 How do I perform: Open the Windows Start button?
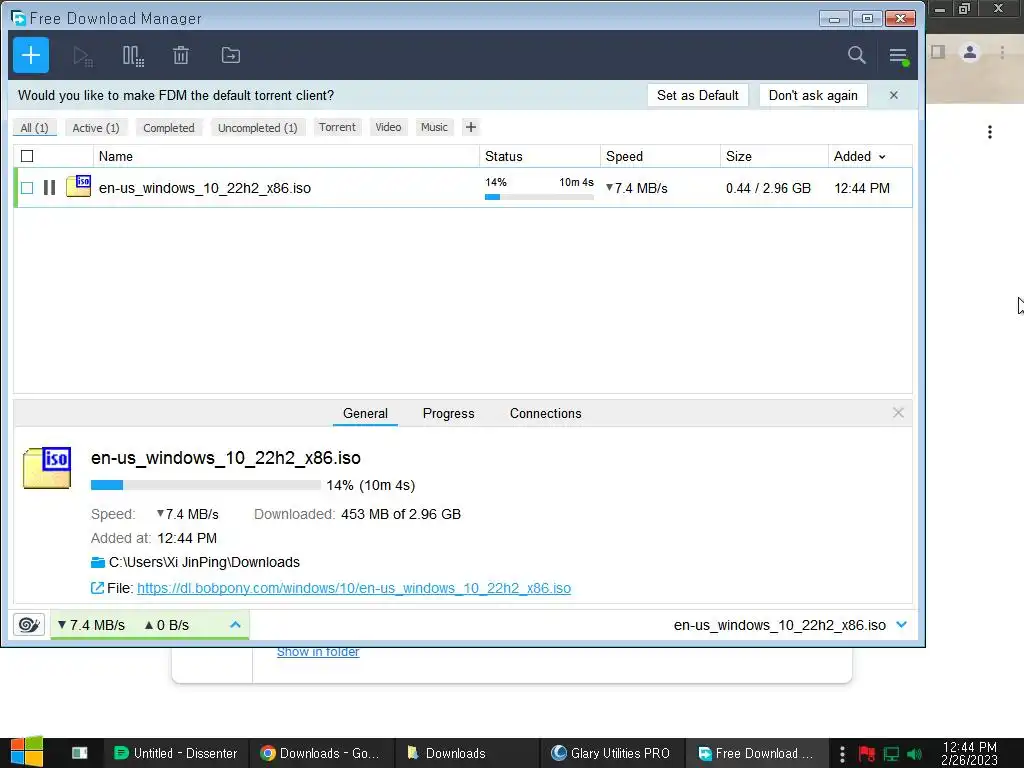pyautogui.click(x=26, y=752)
